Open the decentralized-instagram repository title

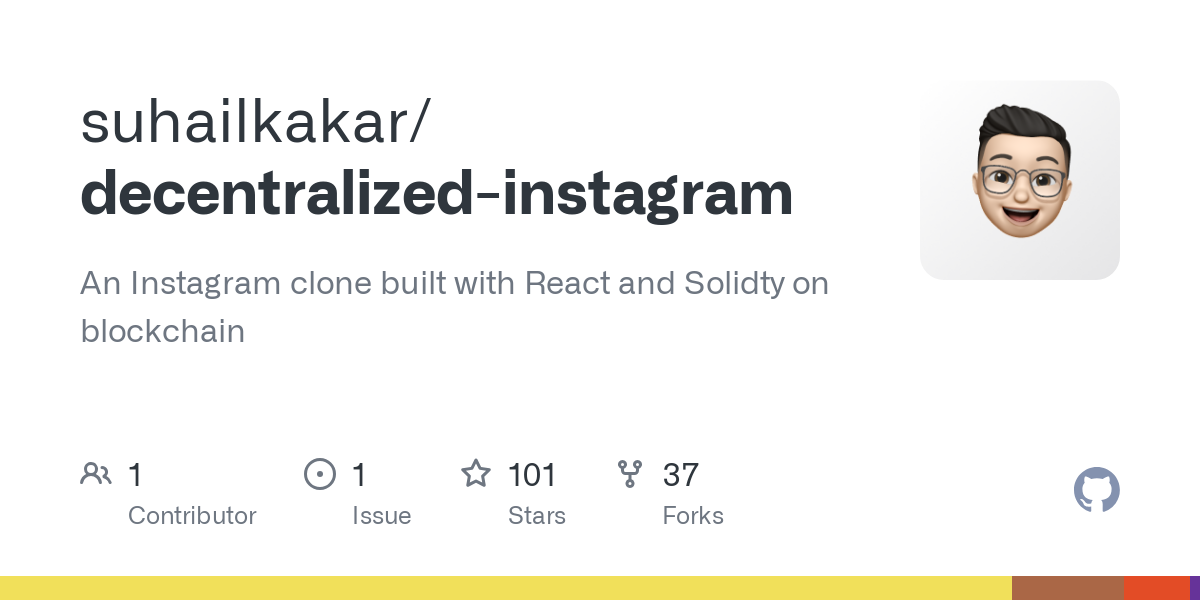tap(436, 194)
